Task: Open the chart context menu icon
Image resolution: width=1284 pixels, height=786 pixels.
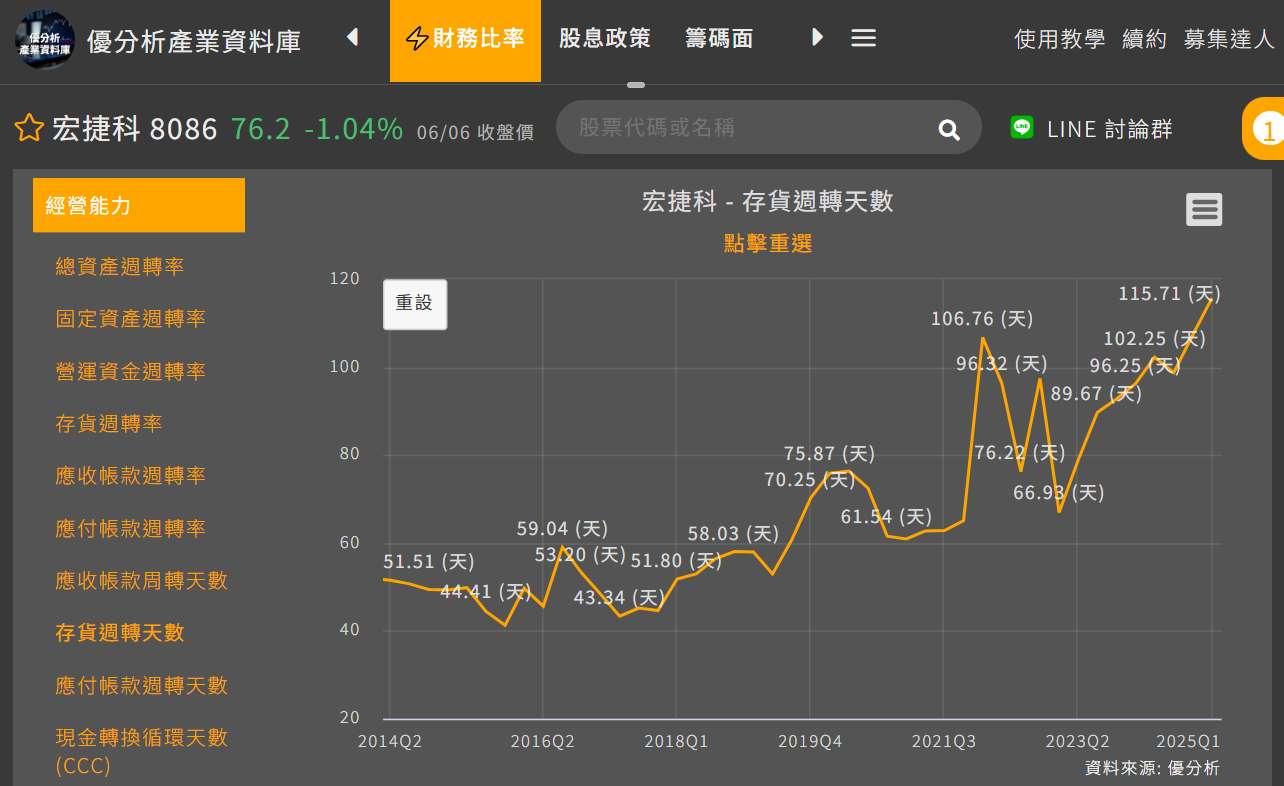Action: pos(1204,209)
